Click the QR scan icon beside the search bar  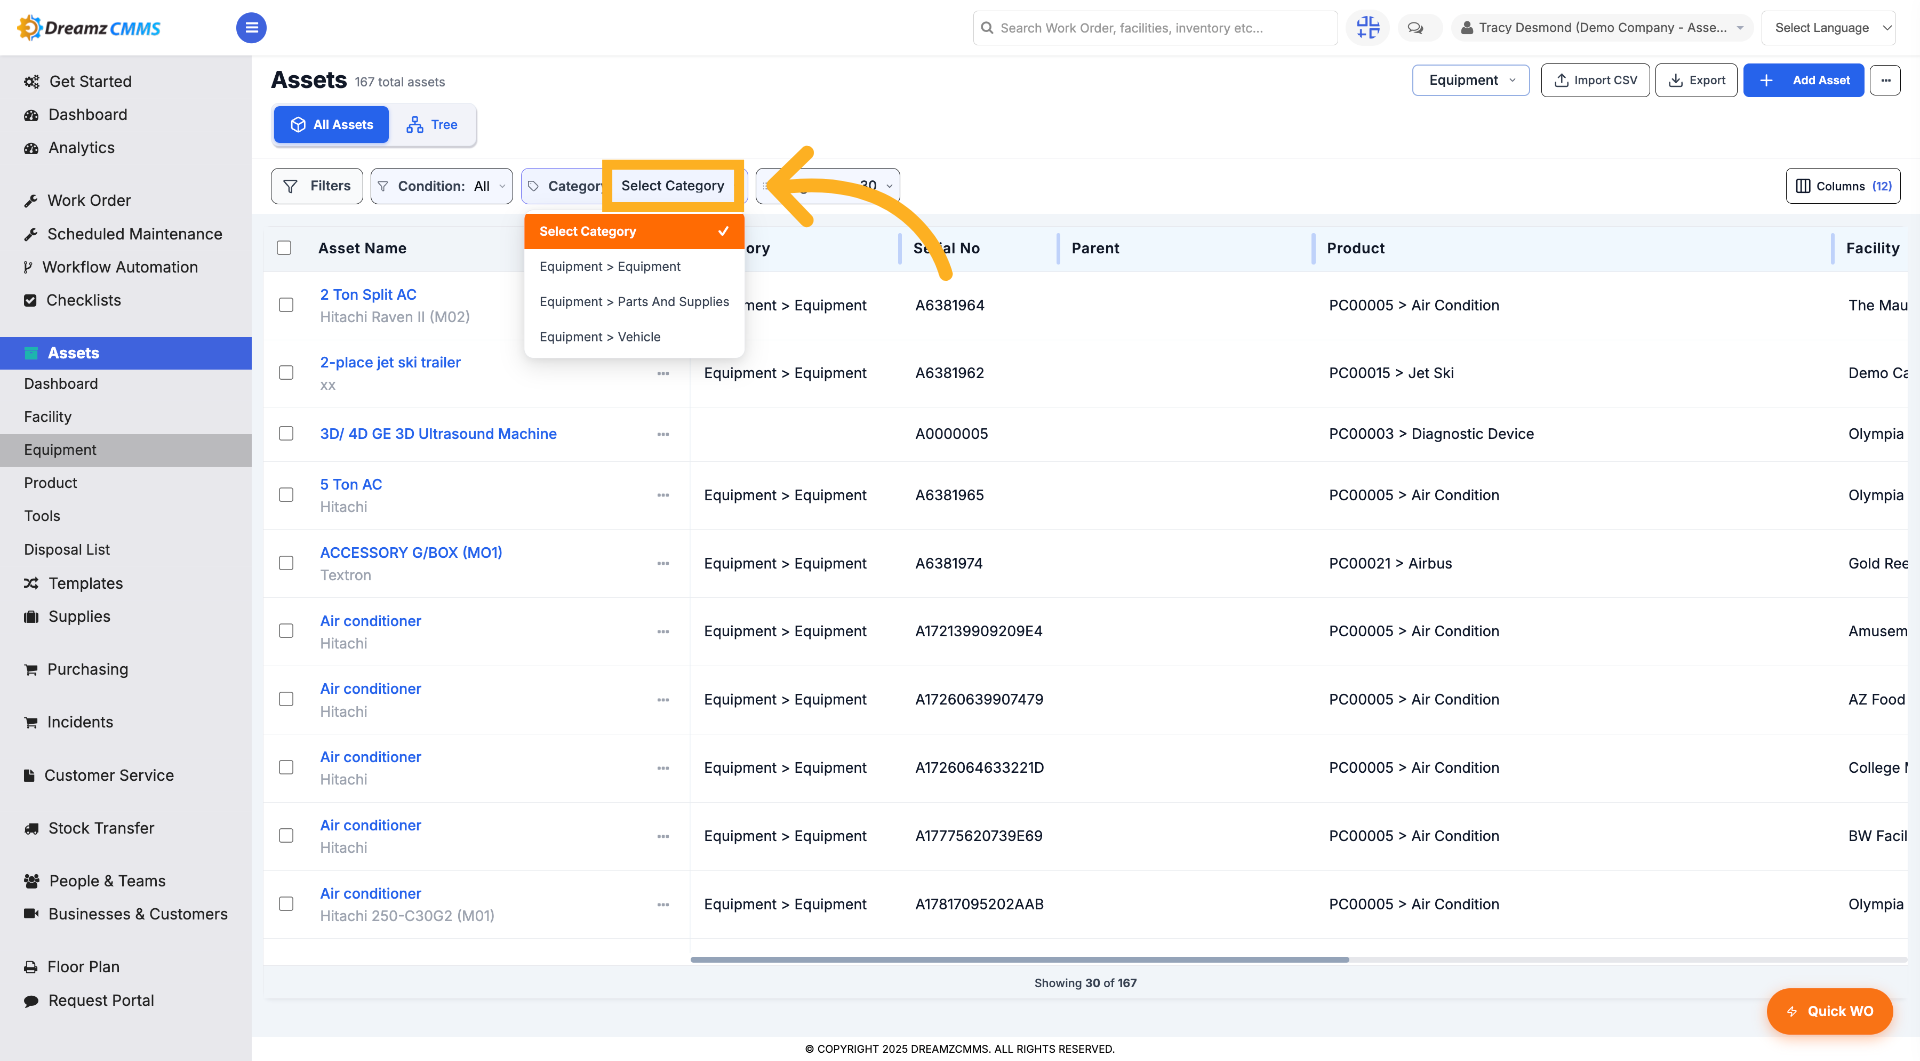1368,28
